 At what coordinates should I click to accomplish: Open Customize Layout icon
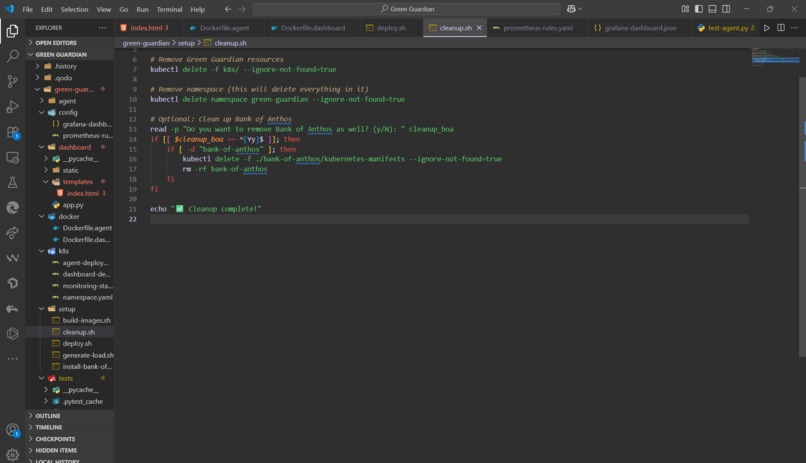point(685,9)
